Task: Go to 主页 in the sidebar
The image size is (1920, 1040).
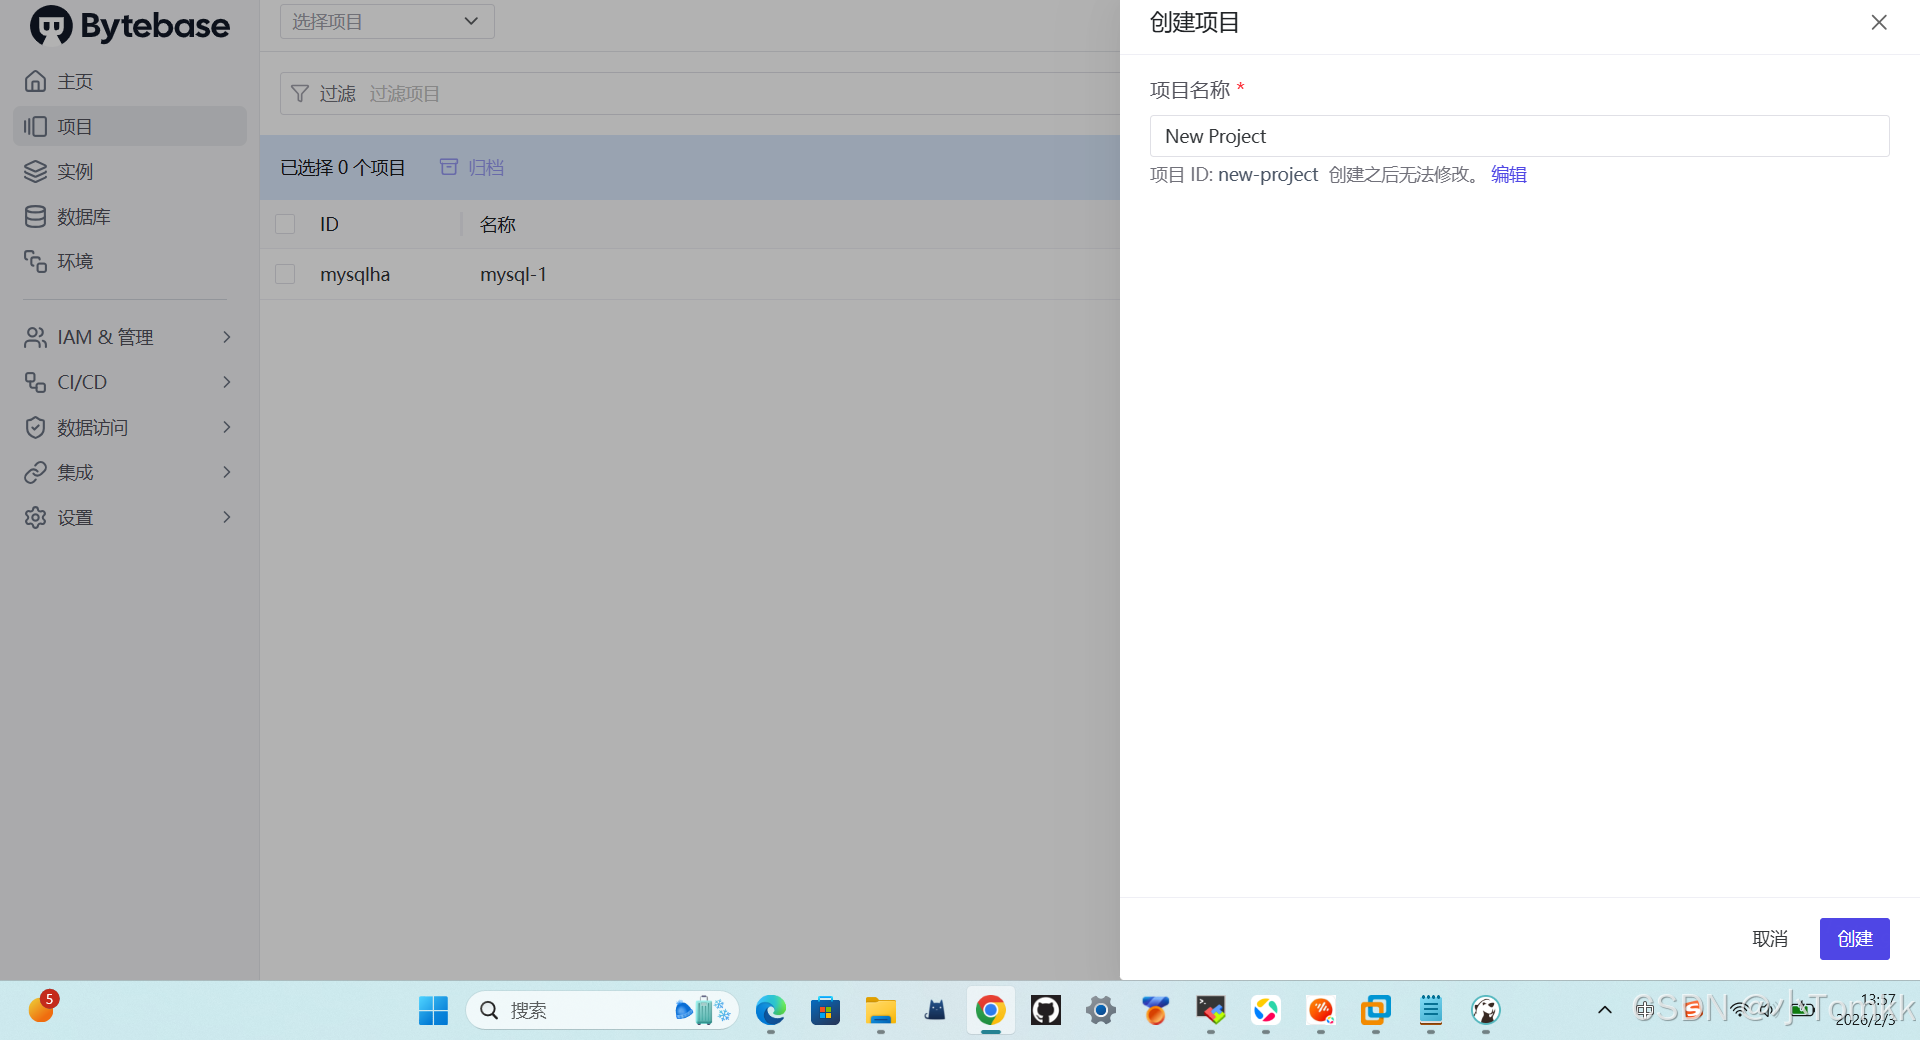Action: click(130, 81)
